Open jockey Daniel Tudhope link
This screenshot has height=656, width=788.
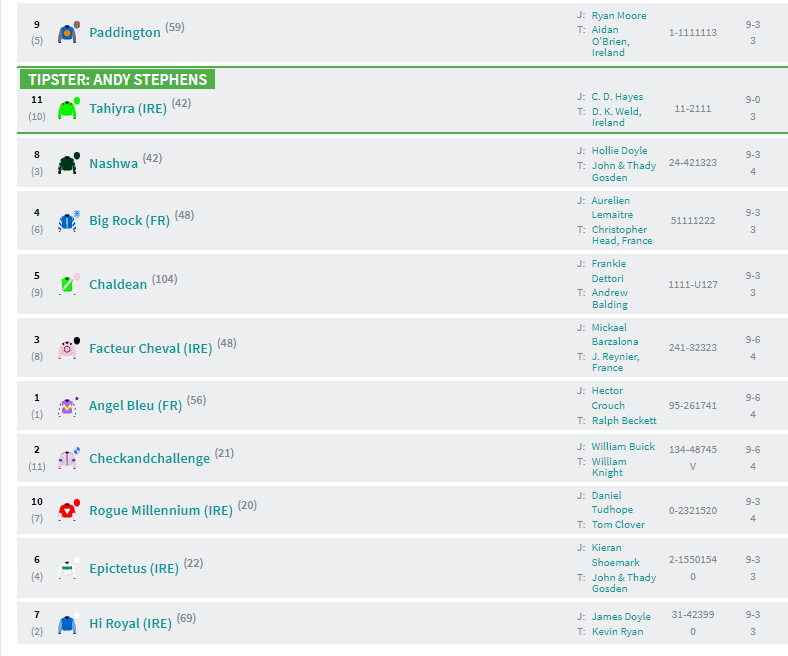tap(612, 503)
